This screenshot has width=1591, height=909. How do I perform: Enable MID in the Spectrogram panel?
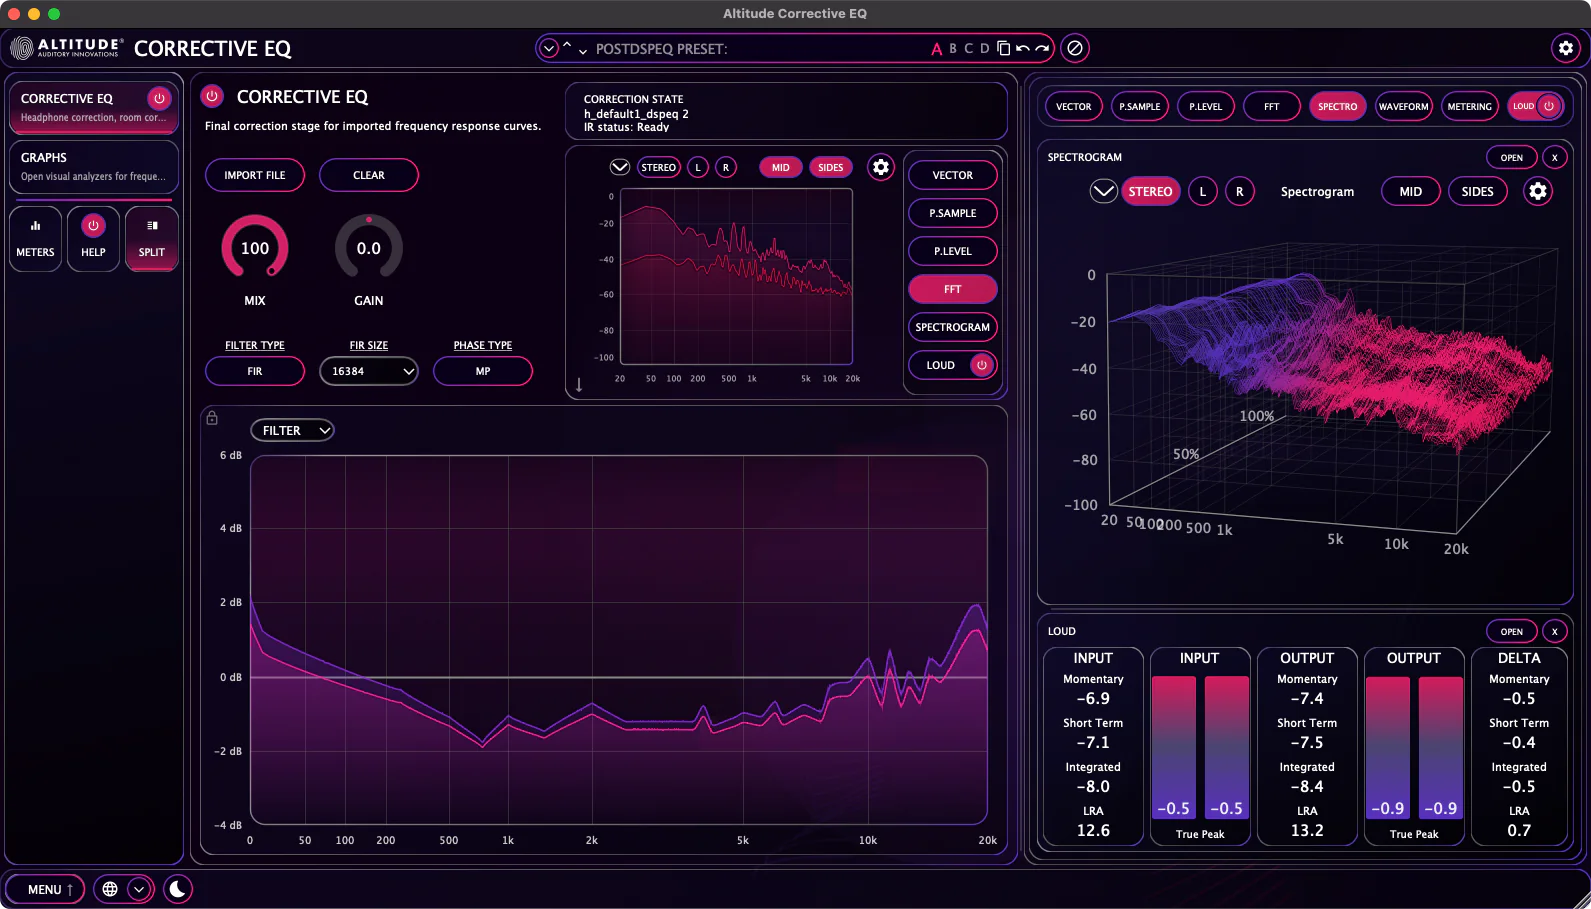coord(1411,191)
